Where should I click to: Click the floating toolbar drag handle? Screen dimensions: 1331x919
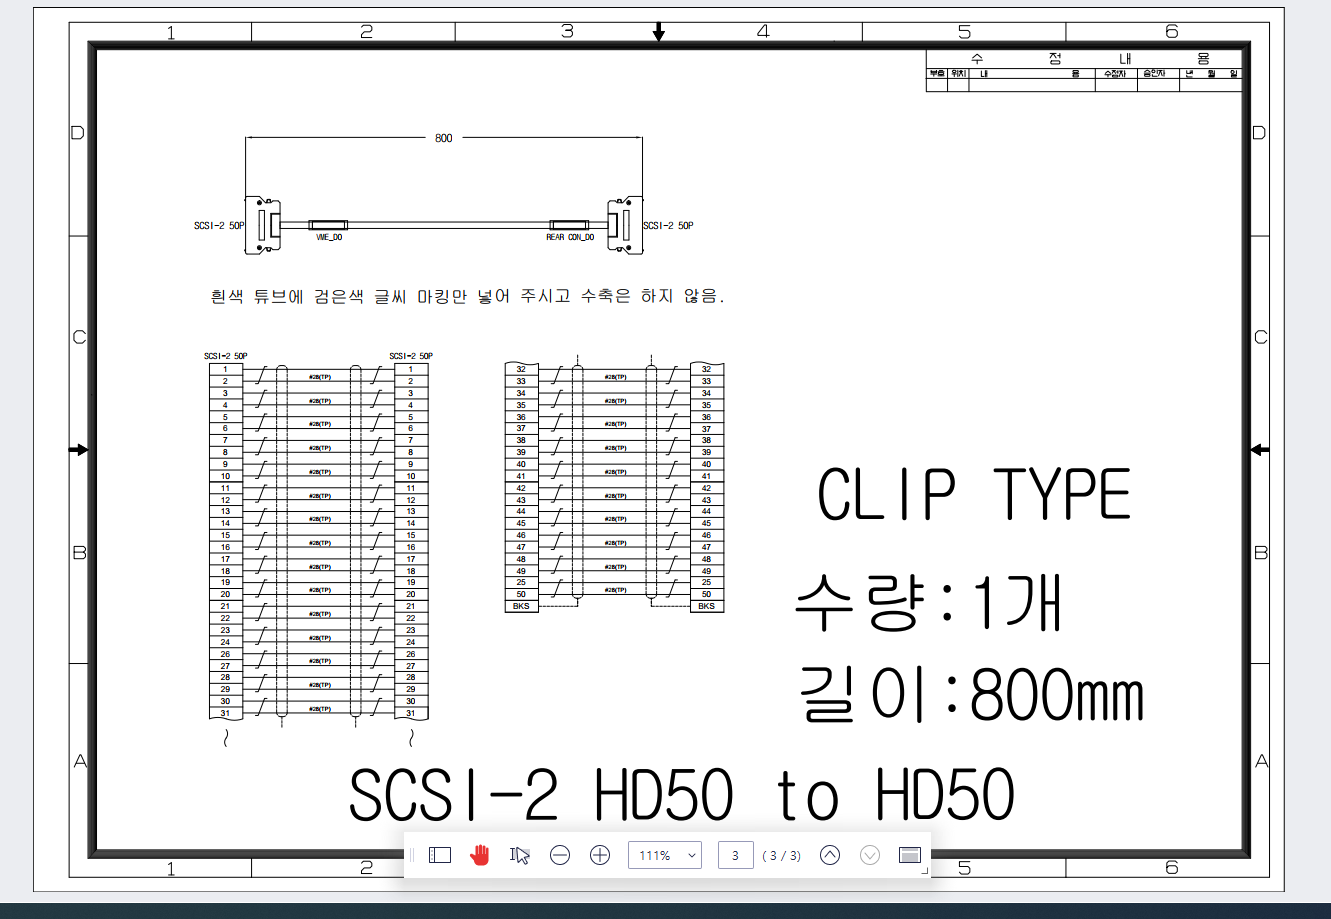point(412,855)
